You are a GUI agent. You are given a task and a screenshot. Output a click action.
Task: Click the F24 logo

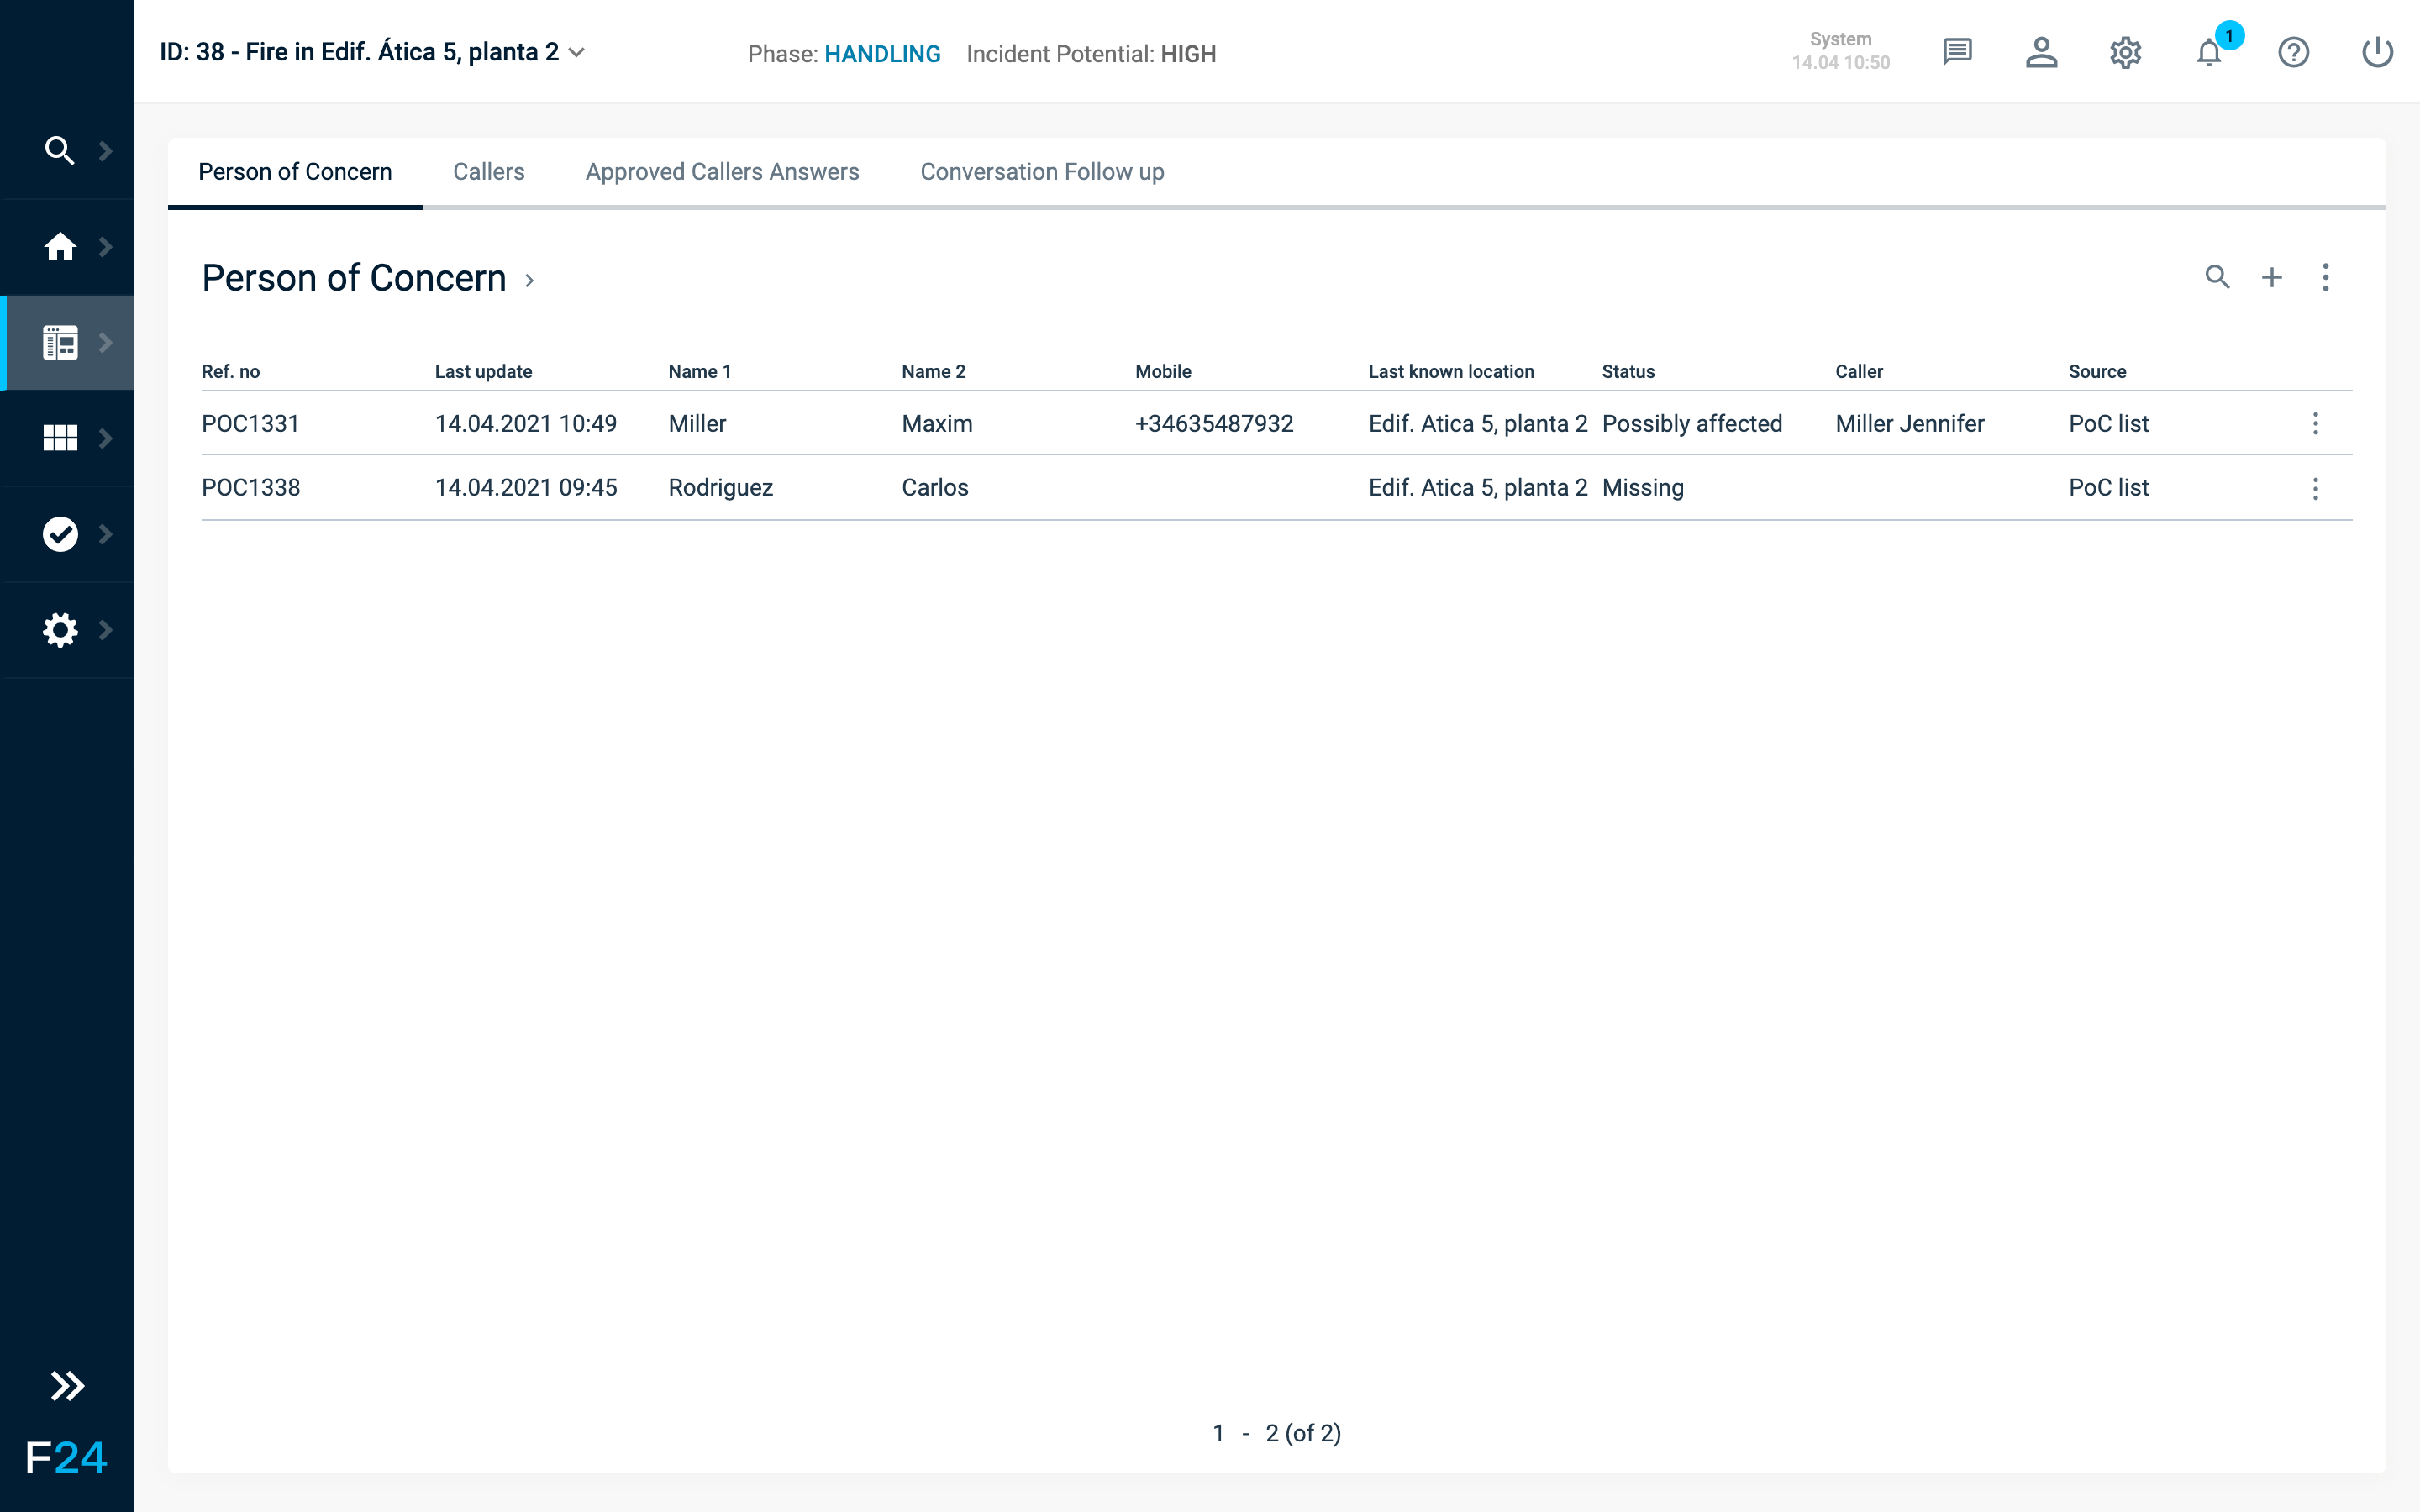pyautogui.click(x=66, y=1457)
